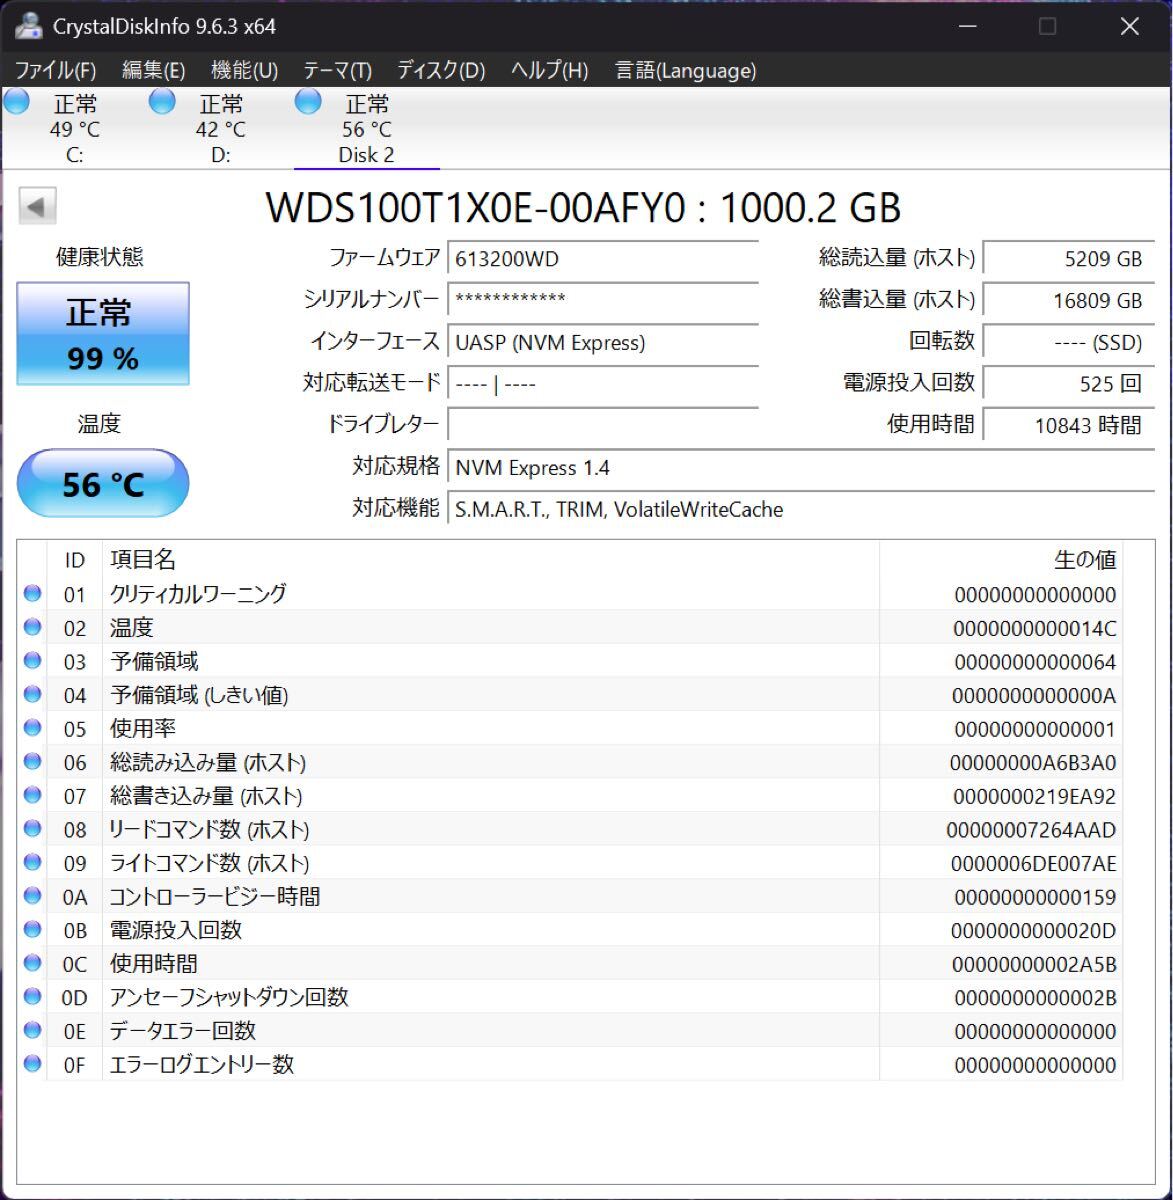Open the ヘルプ(H) menu

click(550, 70)
